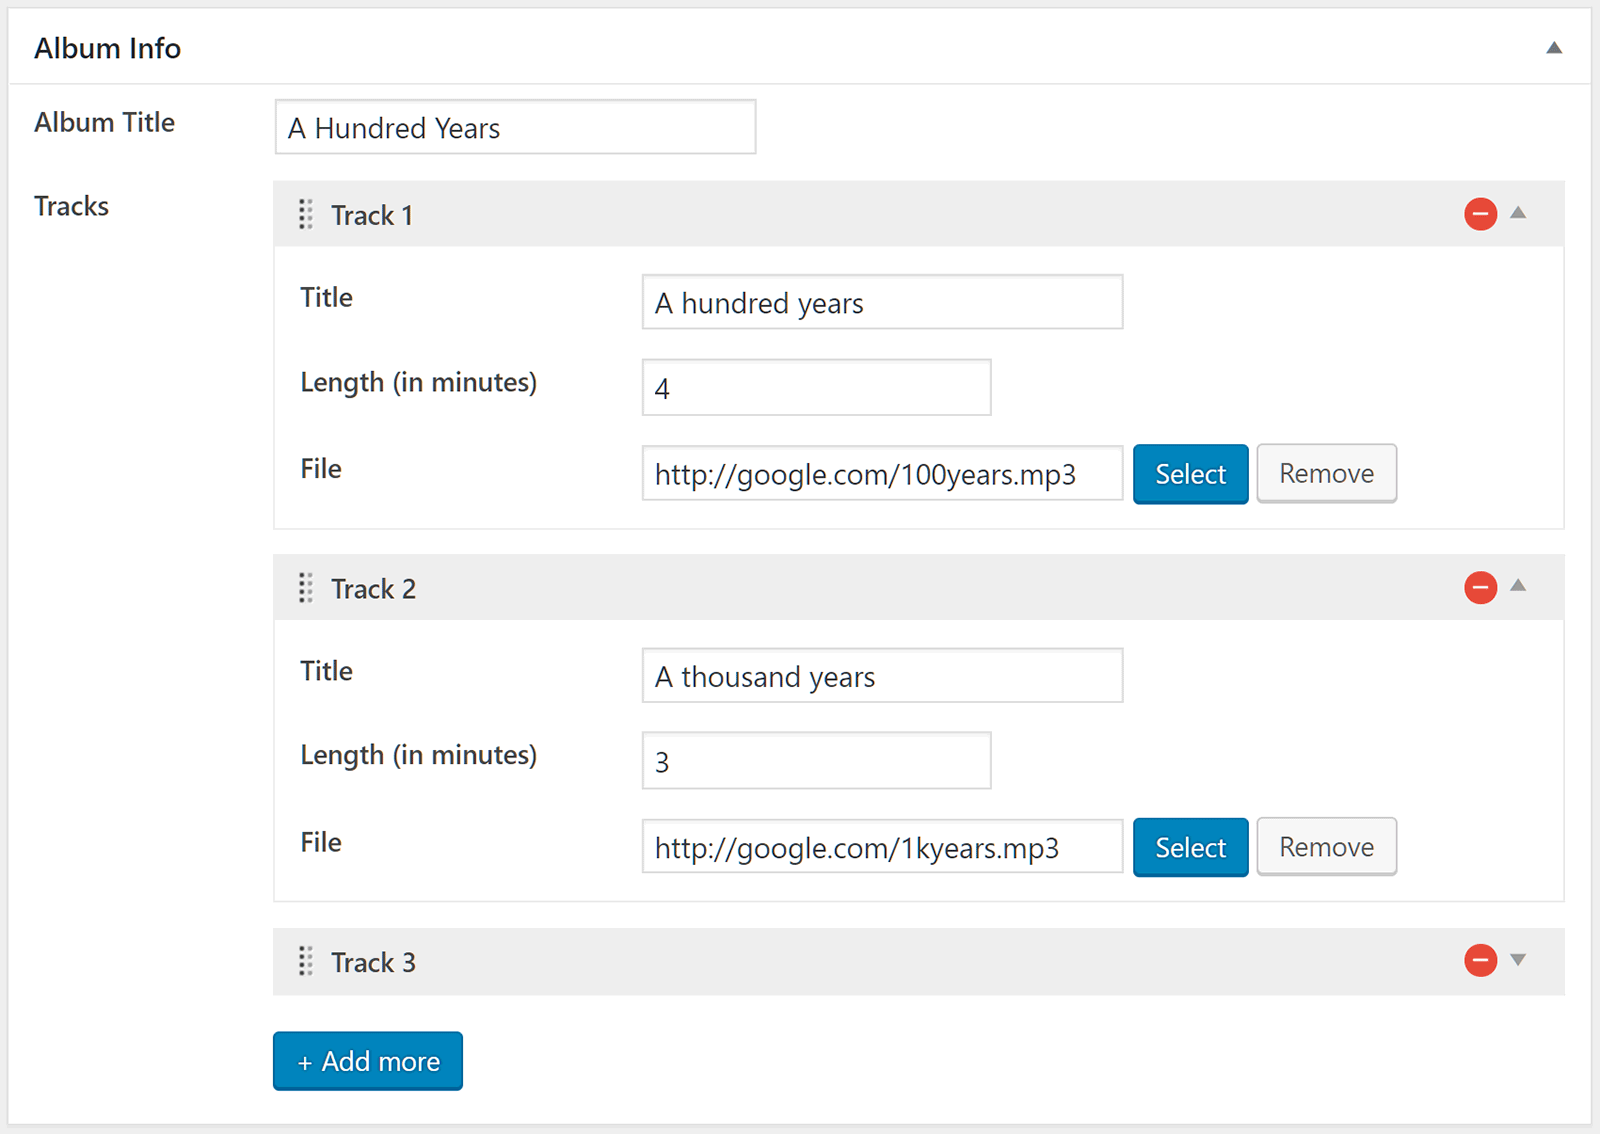Grab the drag handle of Track 2
The height and width of the screenshot is (1134, 1600).
click(306, 588)
